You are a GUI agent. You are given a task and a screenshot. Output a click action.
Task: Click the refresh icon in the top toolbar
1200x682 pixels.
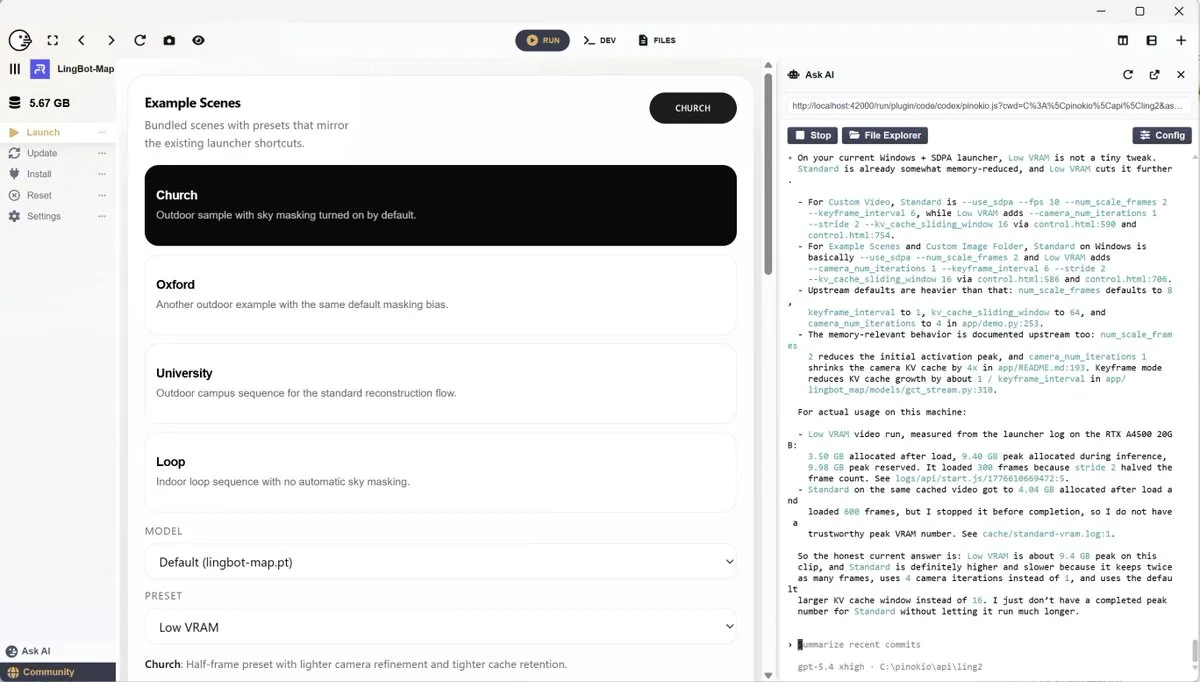tap(140, 40)
